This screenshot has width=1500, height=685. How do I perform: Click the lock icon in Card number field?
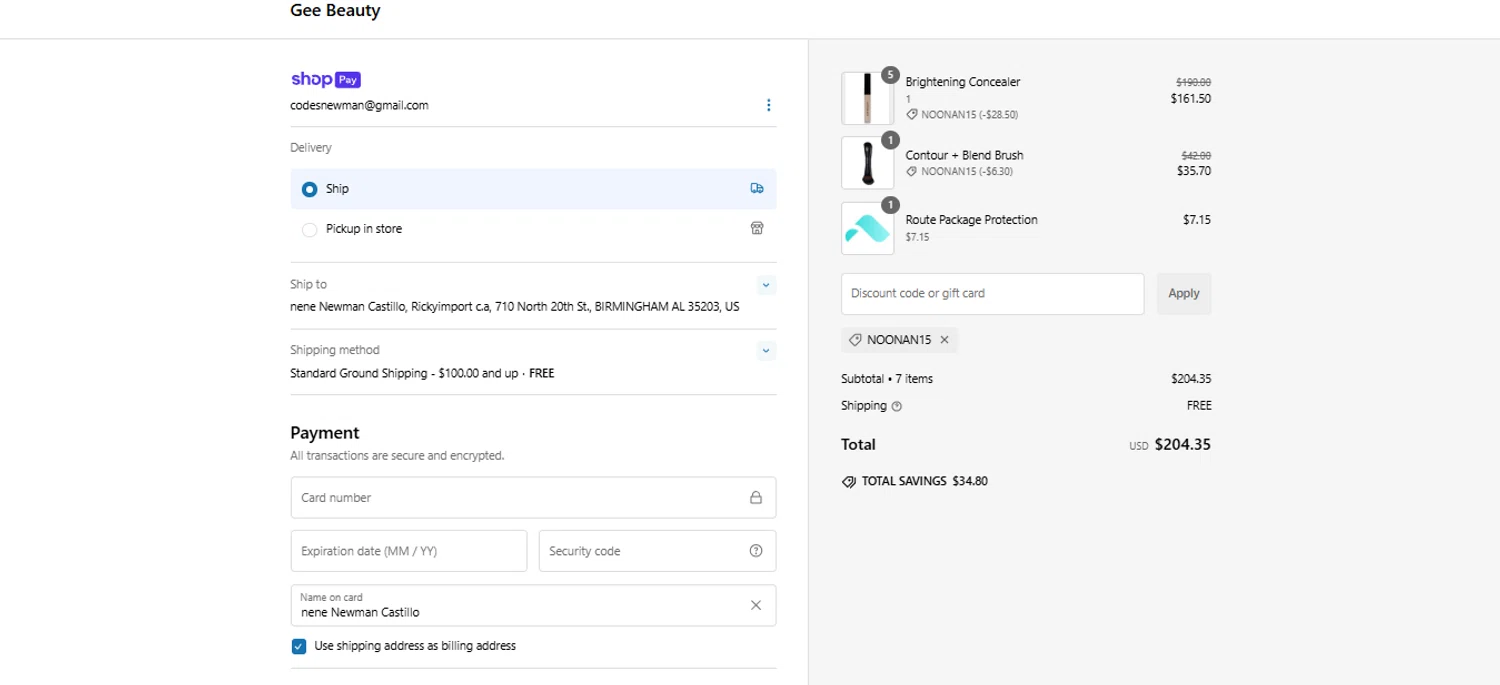point(756,497)
